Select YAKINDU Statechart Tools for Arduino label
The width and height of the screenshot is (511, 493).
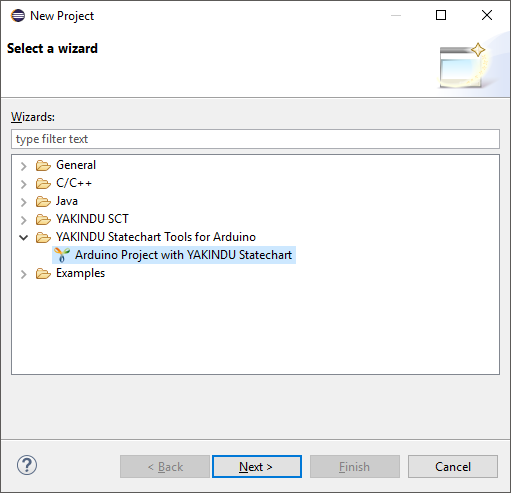pos(156,237)
